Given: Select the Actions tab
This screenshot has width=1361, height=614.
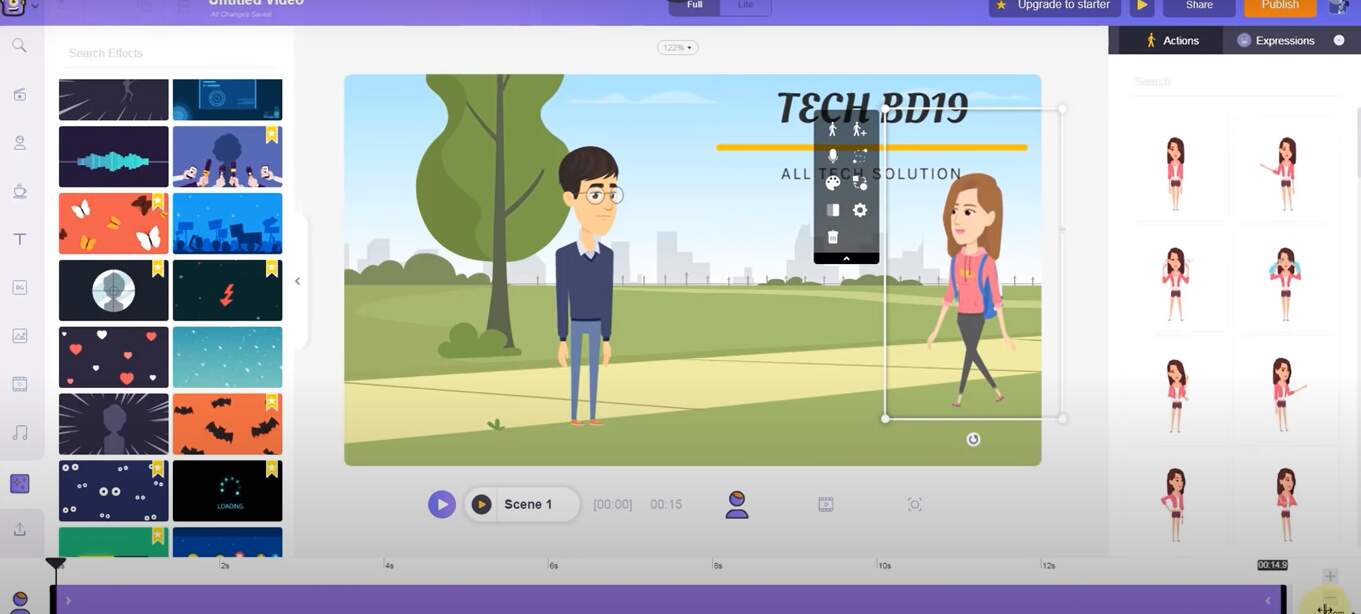Looking at the screenshot, I should 1171,41.
